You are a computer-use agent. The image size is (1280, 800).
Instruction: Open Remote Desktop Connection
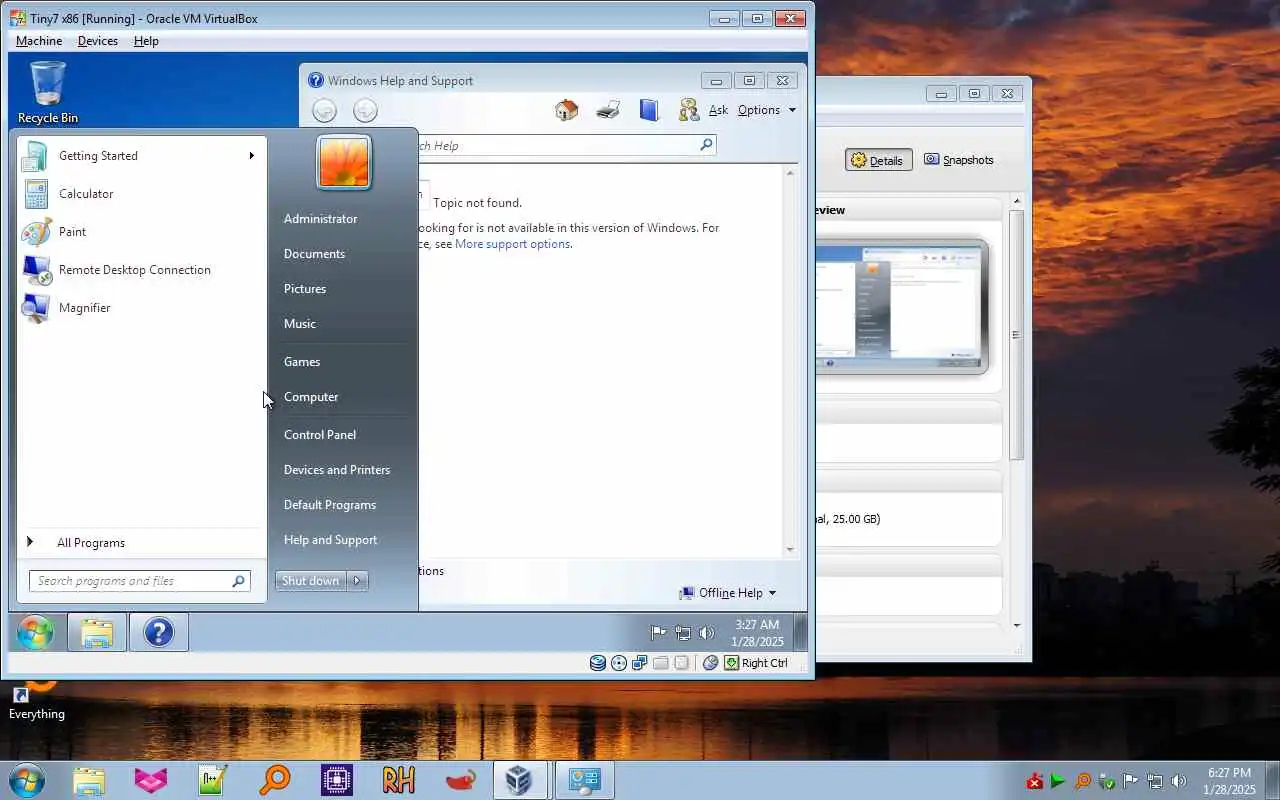tap(140, 270)
